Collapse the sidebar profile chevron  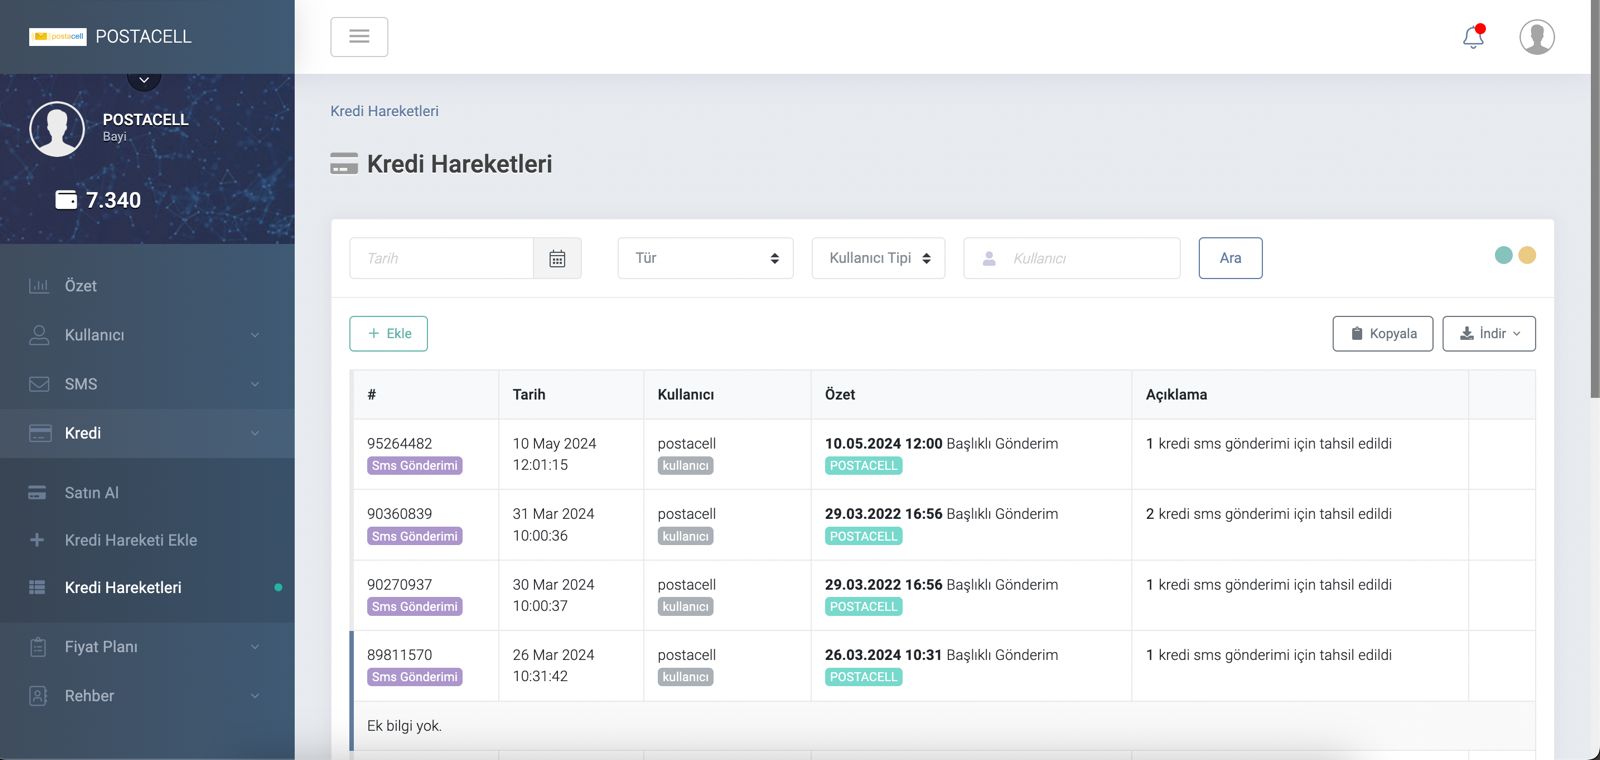click(144, 80)
